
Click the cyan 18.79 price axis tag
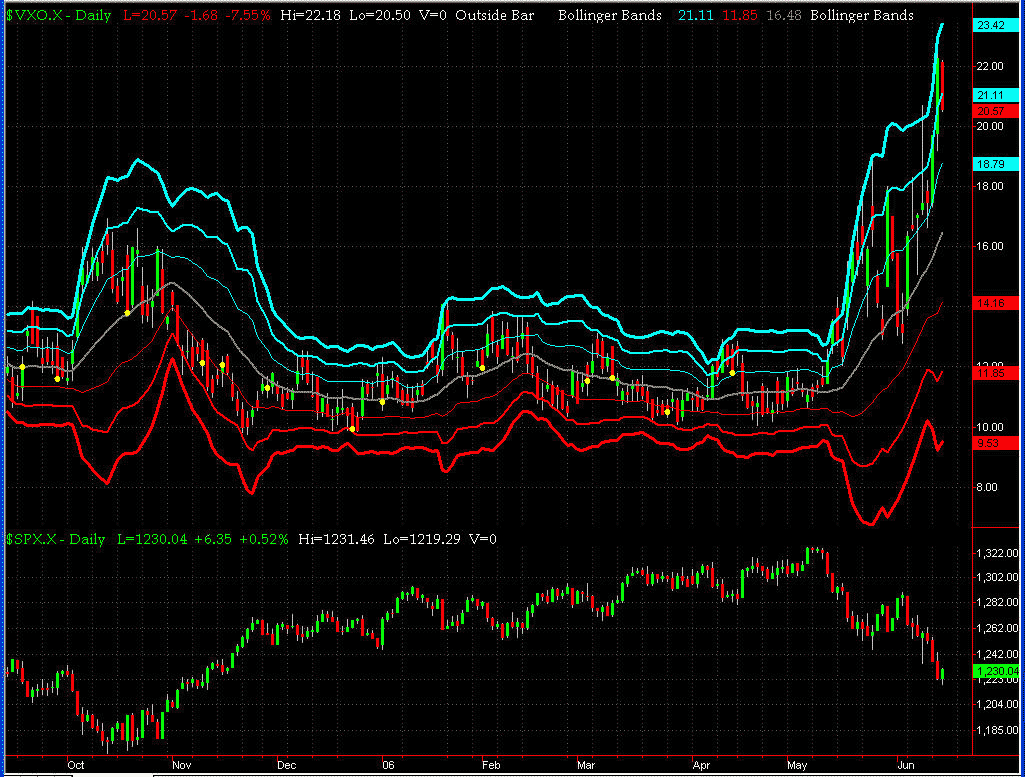pos(996,164)
